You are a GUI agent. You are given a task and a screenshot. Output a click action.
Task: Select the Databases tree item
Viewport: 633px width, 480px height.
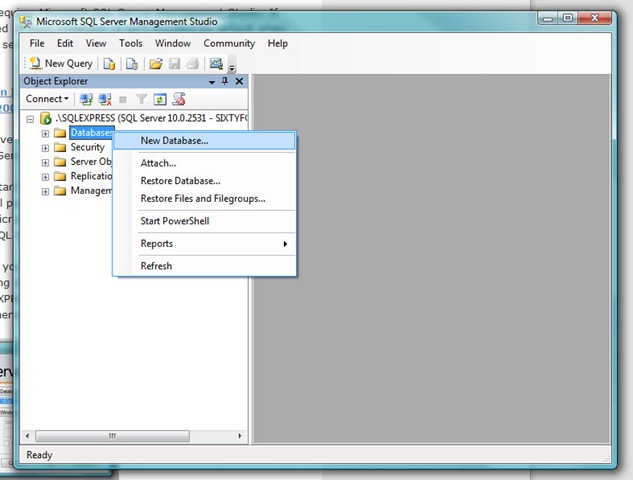pyautogui.click(x=91, y=133)
